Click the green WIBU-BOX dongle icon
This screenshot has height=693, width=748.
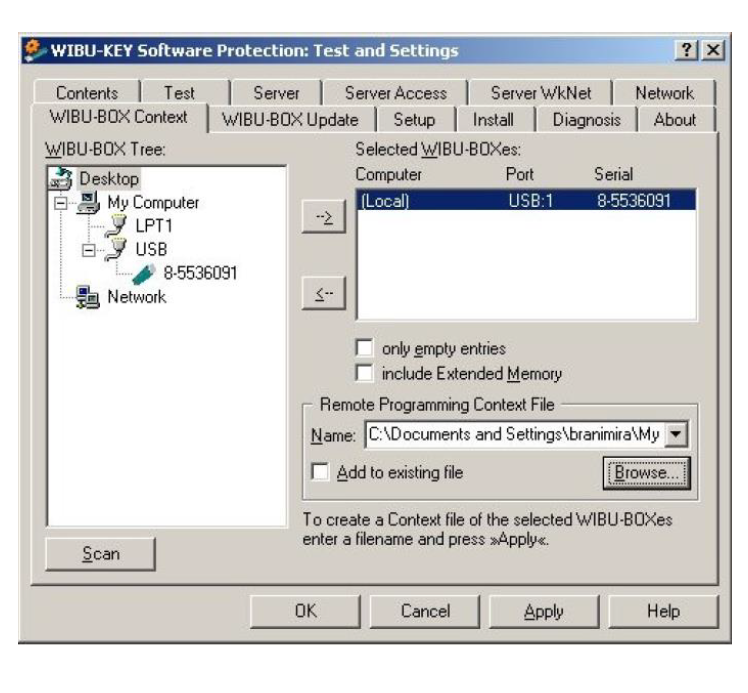144,274
